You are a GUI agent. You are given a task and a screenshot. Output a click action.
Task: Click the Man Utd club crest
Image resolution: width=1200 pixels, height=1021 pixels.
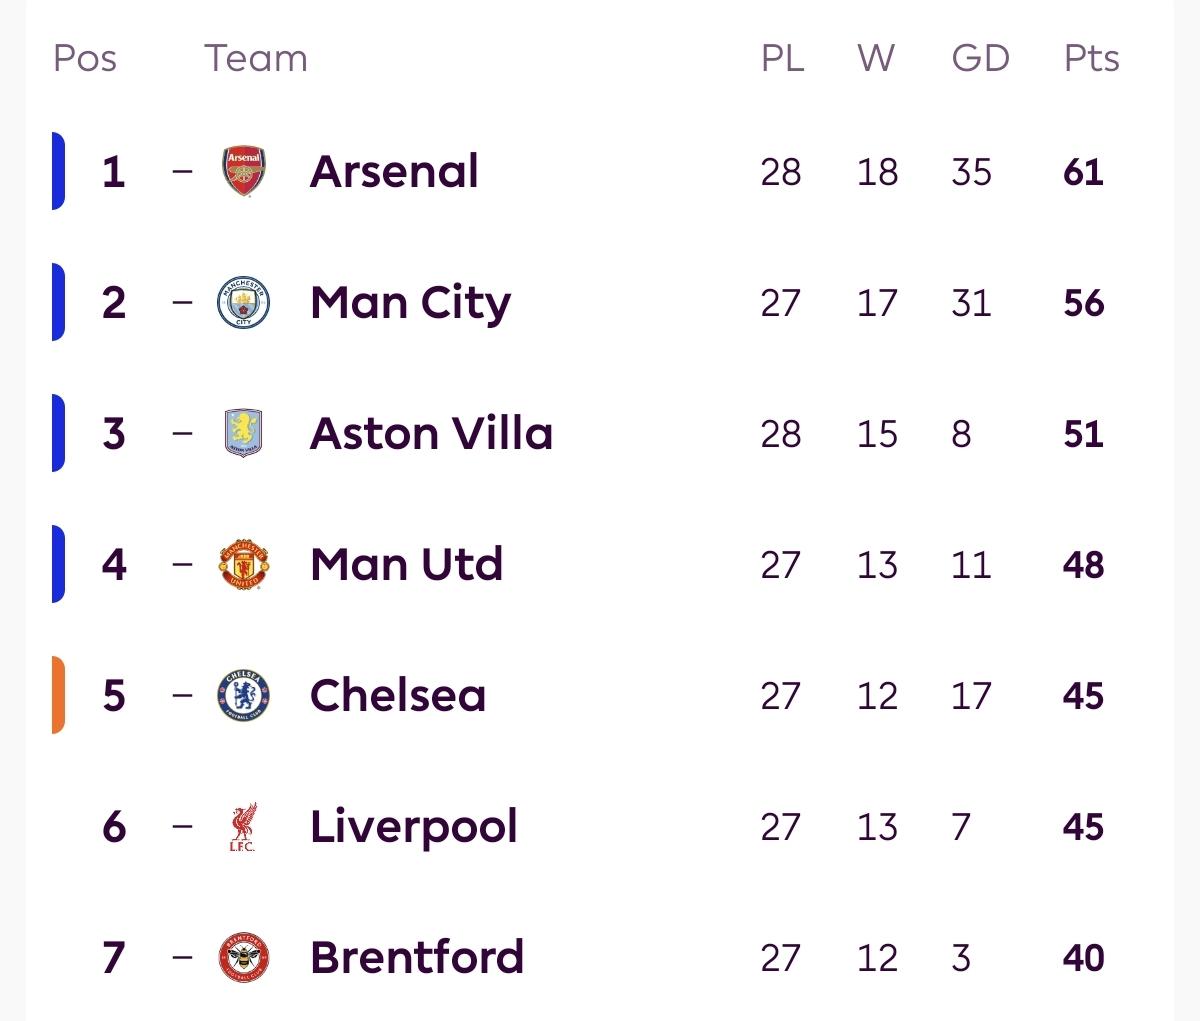[244, 564]
